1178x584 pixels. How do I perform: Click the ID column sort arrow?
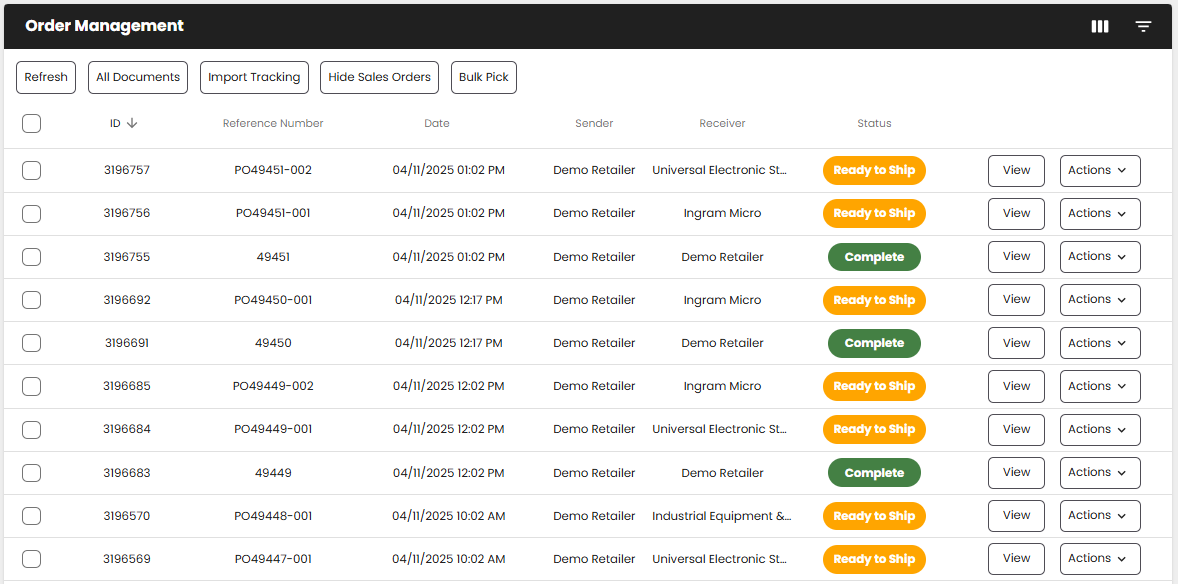[x=132, y=123]
